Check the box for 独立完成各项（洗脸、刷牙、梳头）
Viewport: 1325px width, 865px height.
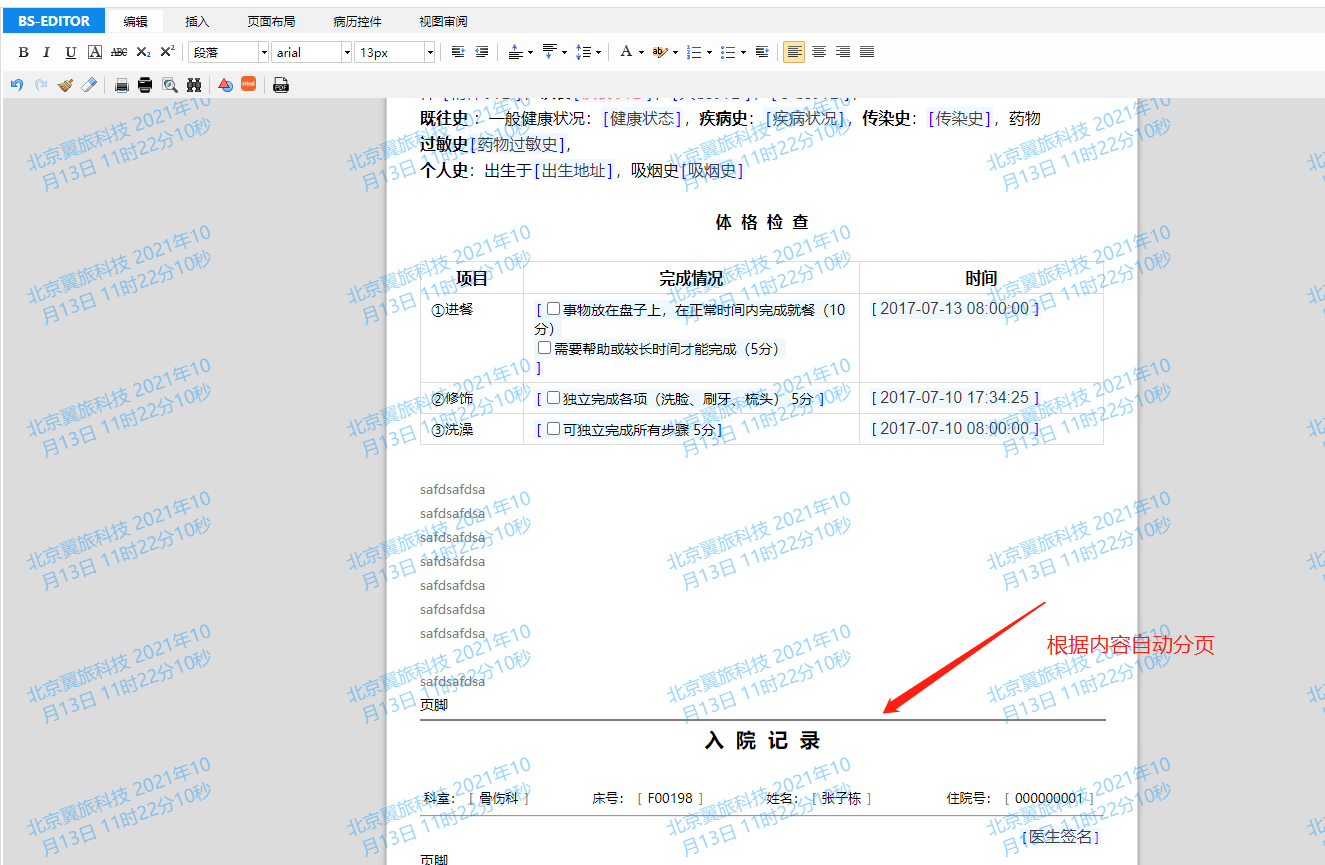[553, 398]
